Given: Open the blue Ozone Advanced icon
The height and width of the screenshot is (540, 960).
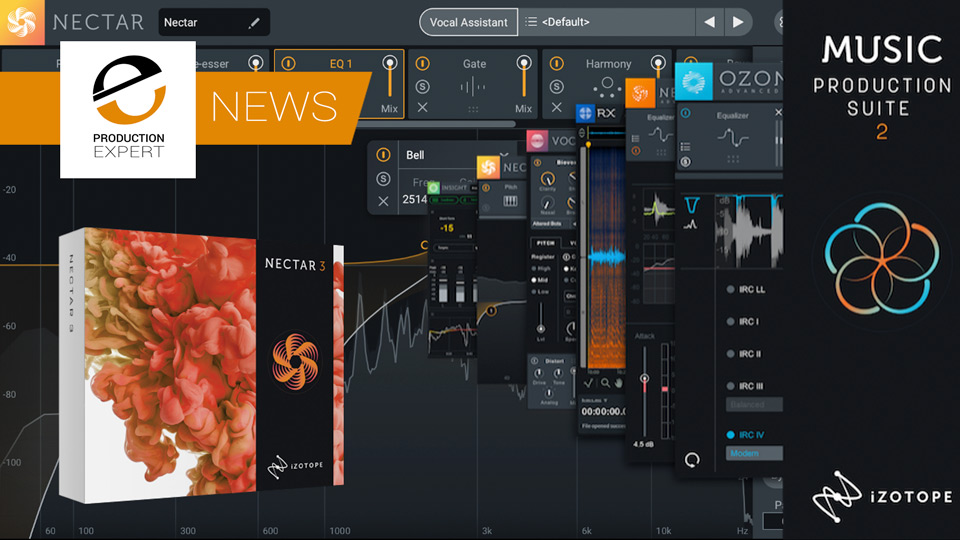Looking at the screenshot, I should (694, 81).
